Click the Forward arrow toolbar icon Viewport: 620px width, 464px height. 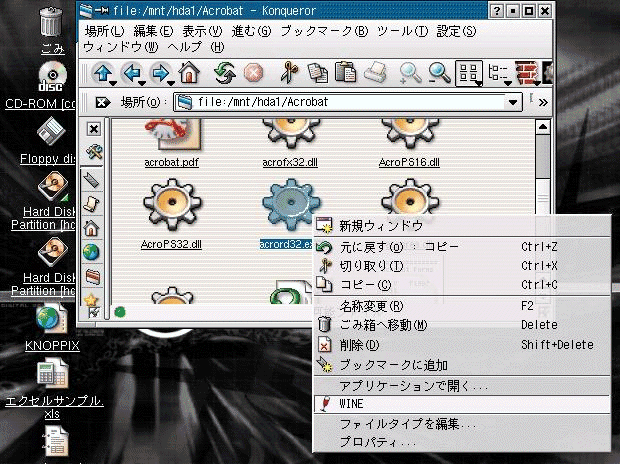click(160, 73)
